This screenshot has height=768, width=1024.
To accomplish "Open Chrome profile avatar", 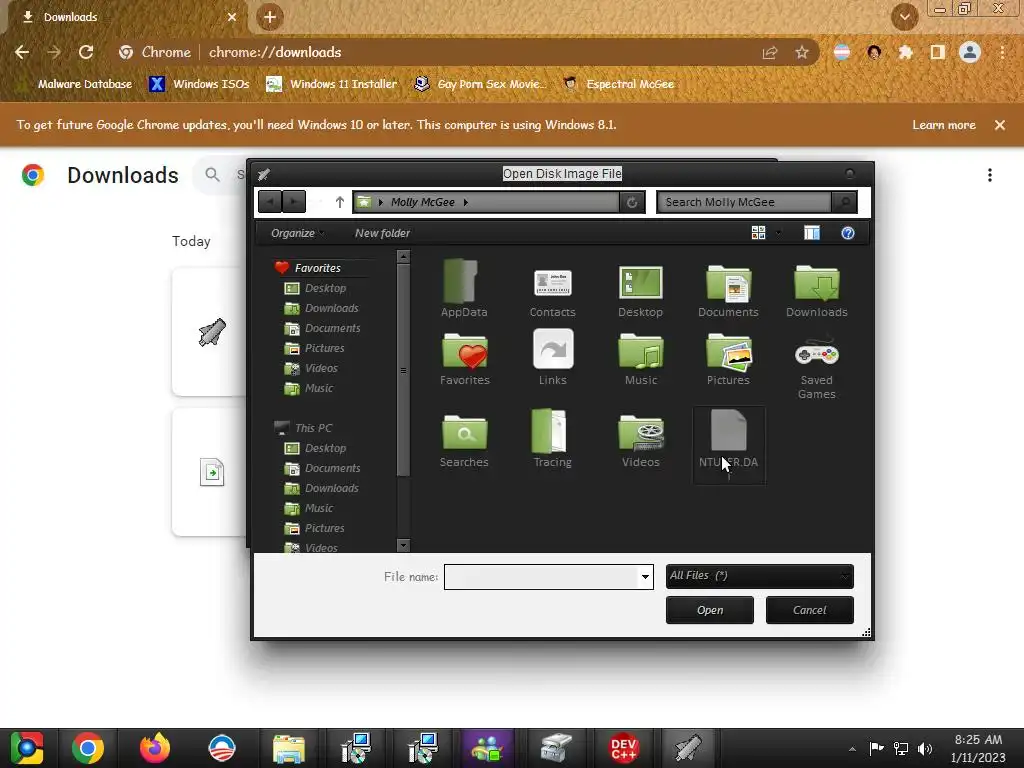I will [970, 52].
